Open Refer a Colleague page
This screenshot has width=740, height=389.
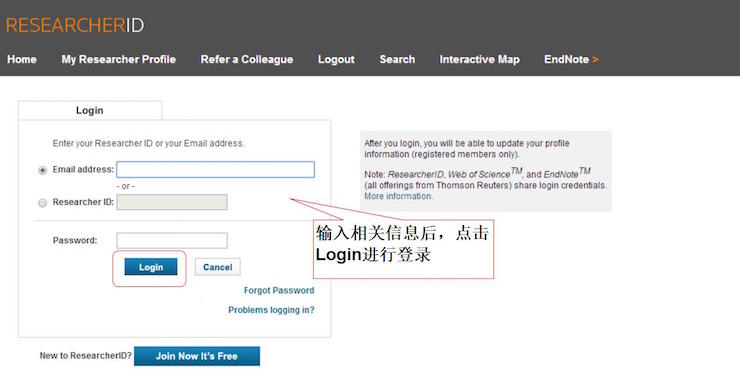tap(247, 59)
